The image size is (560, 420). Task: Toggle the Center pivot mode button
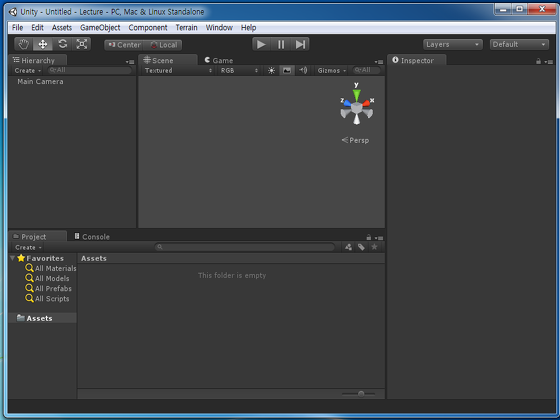coord(124,45)
